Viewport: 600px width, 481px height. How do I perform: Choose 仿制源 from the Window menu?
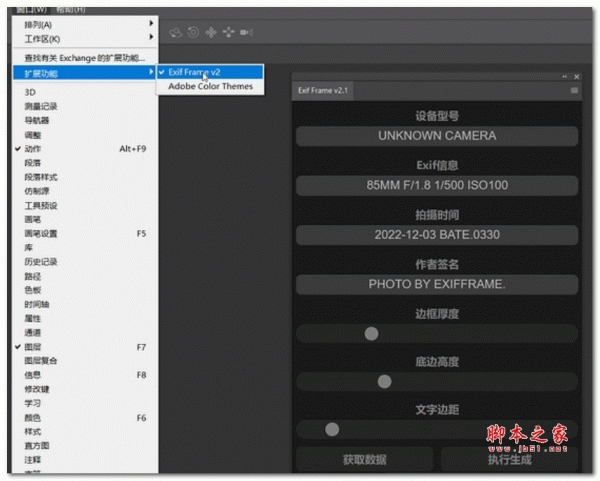(85, 191)
